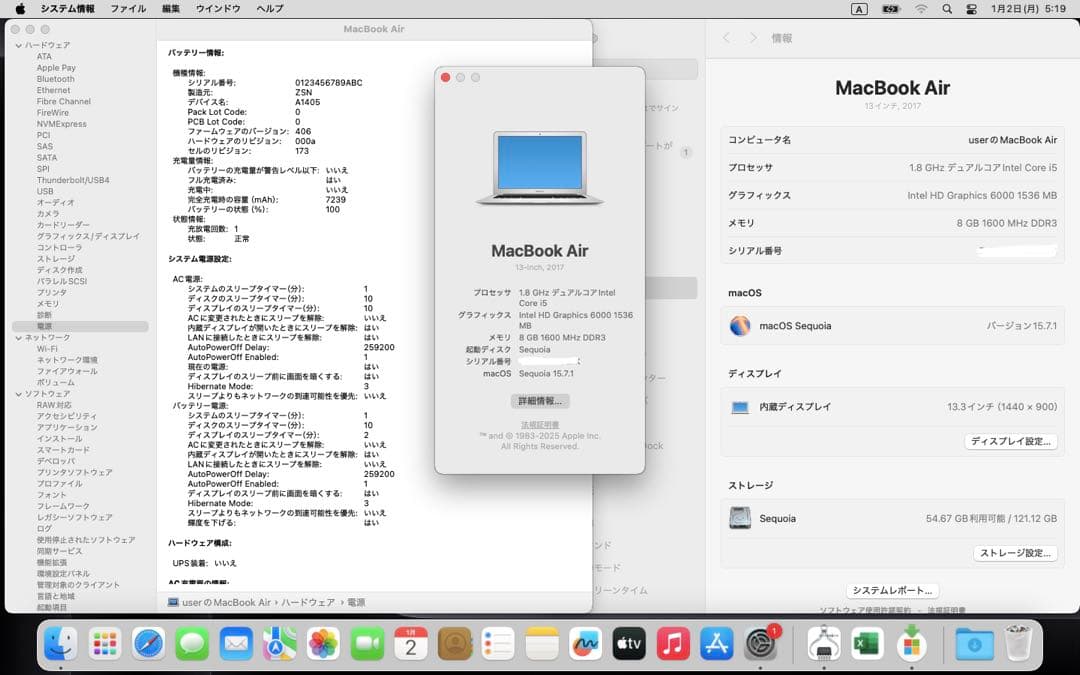This screenshot has width=1080, height=675.
Task: Click the システムレポート button
Action: (x=891, y=590)
